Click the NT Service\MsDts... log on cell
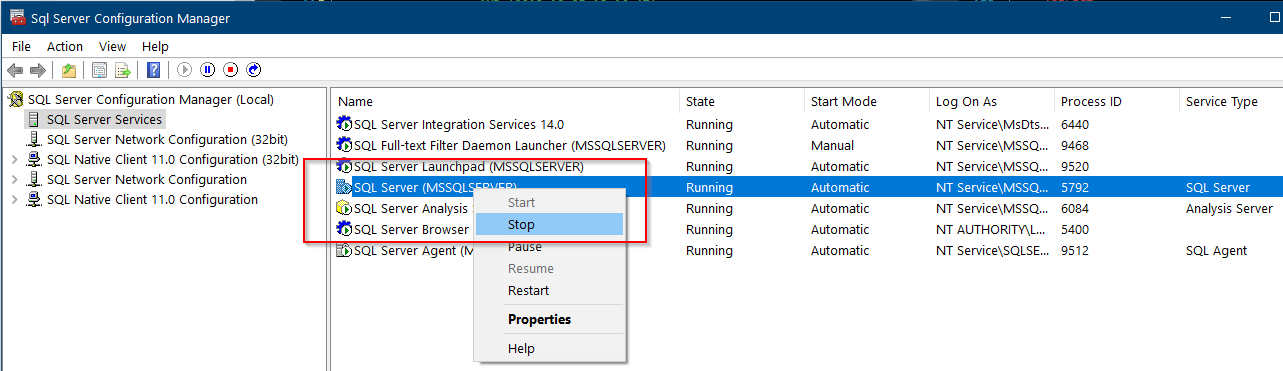Screen dimensions: 1283x371 pyautogui.click(x=991, y=124)
